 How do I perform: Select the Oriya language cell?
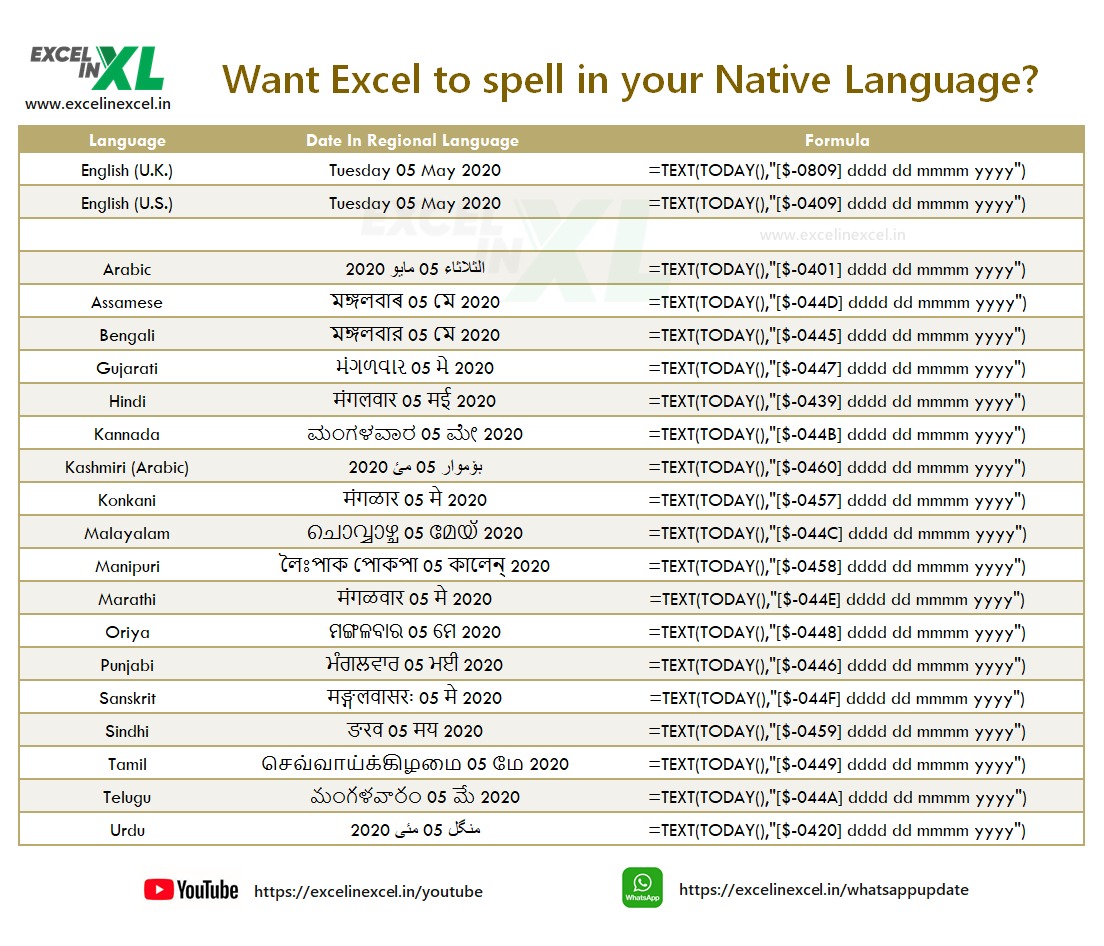tap(127, 633)
